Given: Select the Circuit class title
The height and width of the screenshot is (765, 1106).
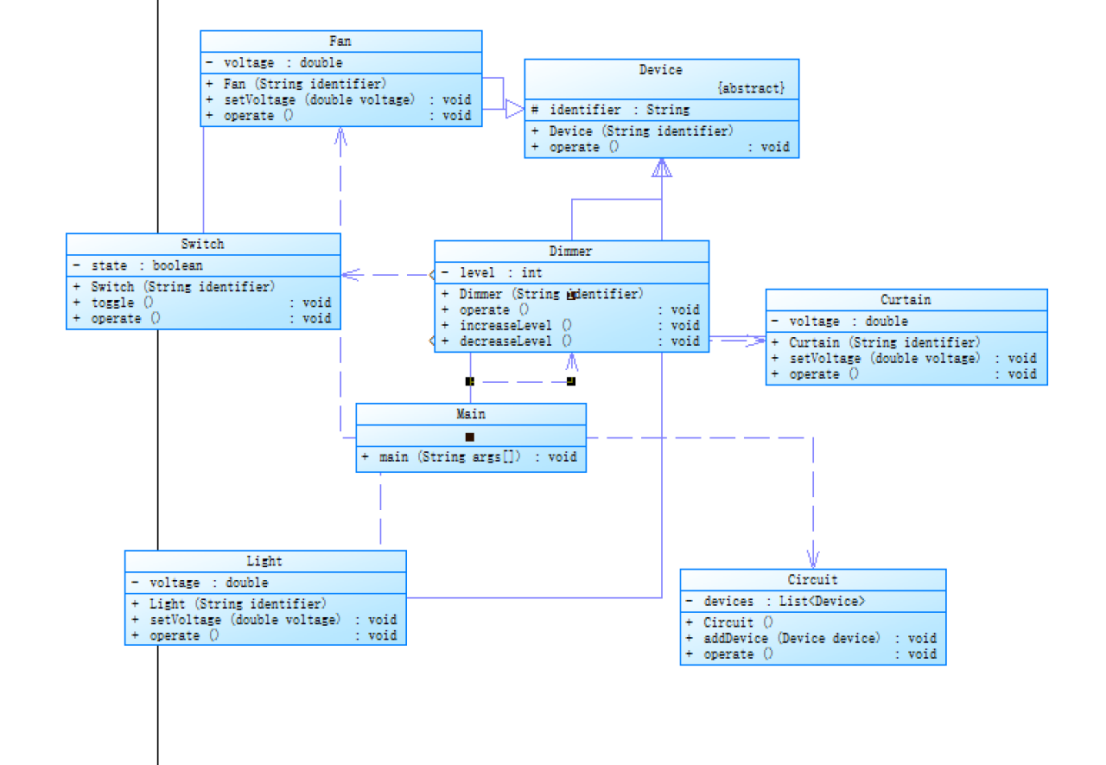Looking at the screenshot, I should coord(813,580).
